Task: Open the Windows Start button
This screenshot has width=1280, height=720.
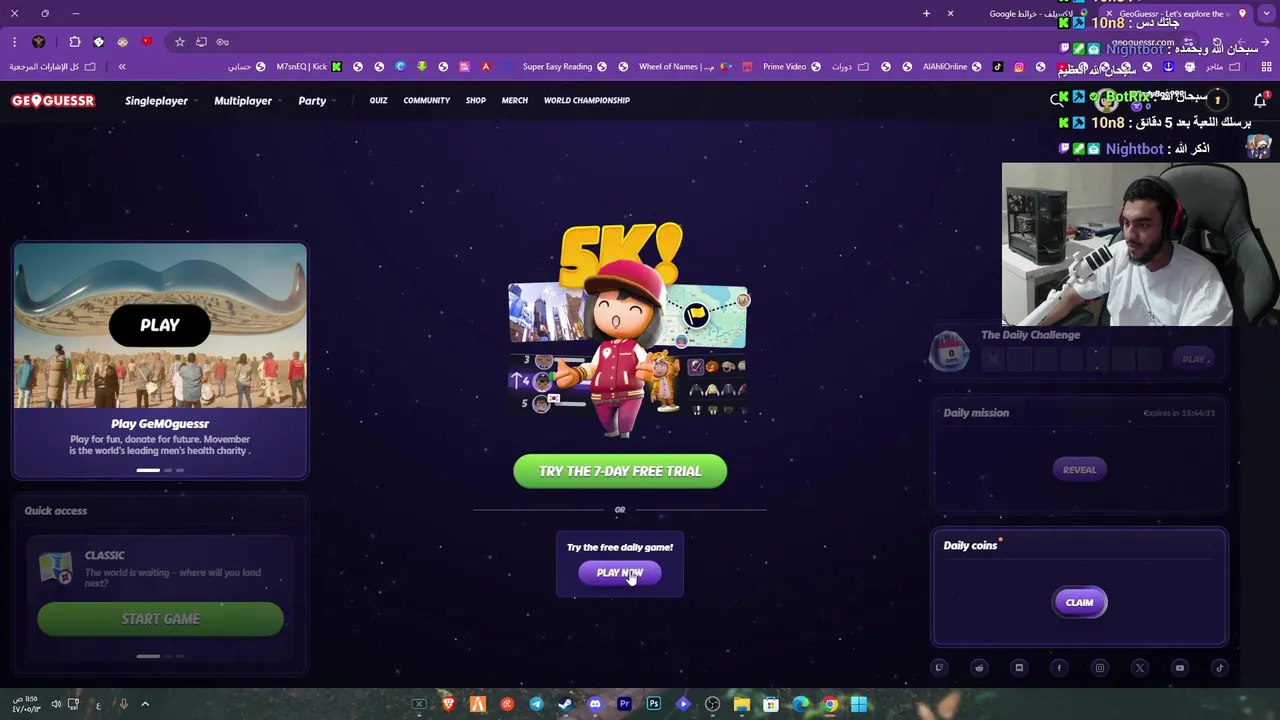Action: [859, 704]
